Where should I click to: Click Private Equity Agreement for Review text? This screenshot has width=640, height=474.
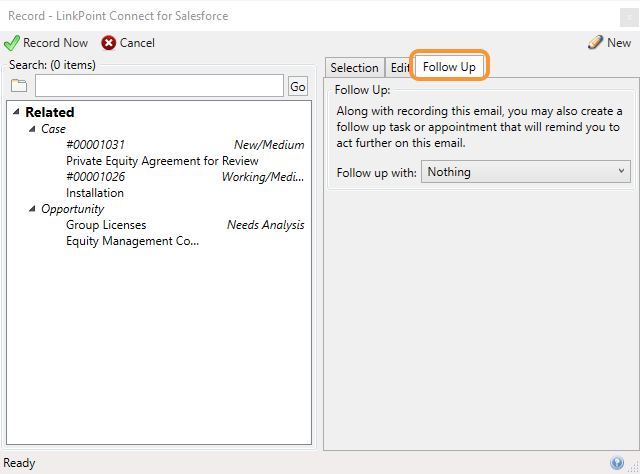162,161
